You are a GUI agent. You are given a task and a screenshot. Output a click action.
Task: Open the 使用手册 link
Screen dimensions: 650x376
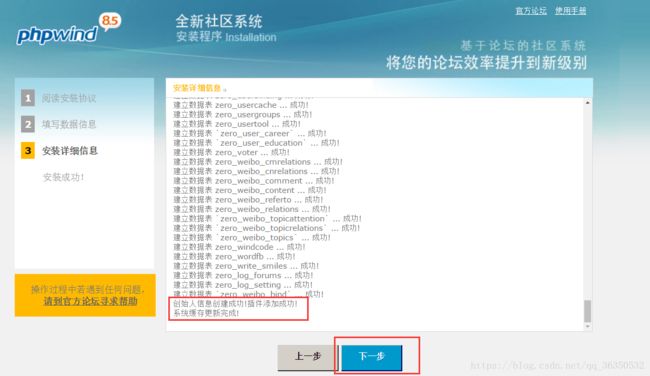coord(570,11)
